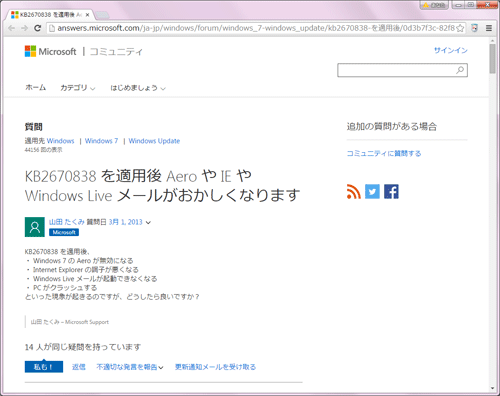The height and width of the screenshot is (396, 500).
Task: Click the 返信 reply link
Action: click(x=79, y=367)
